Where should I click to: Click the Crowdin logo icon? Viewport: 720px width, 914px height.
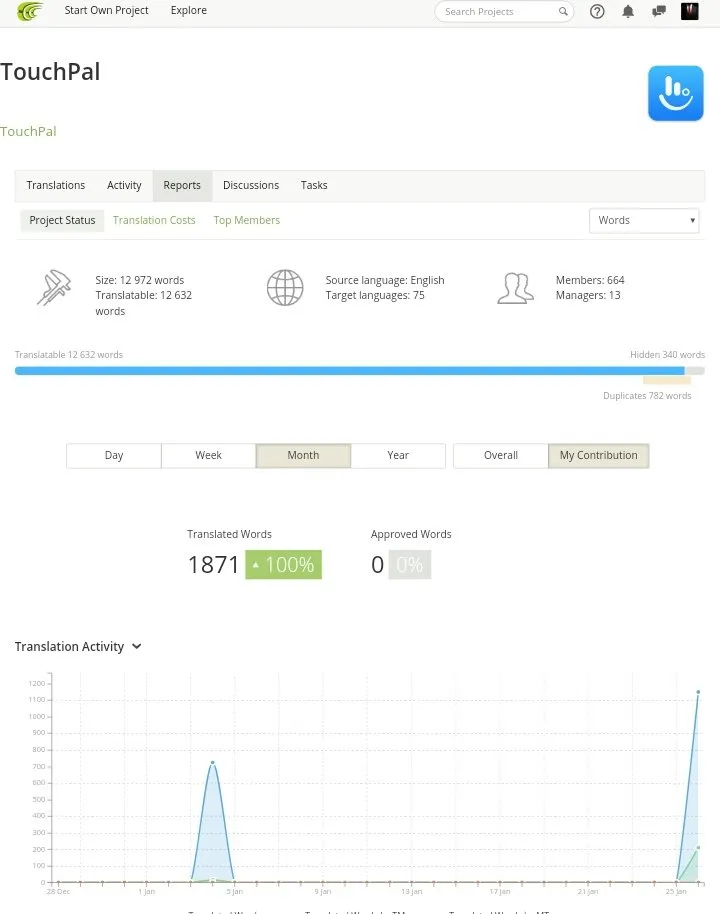30,11
